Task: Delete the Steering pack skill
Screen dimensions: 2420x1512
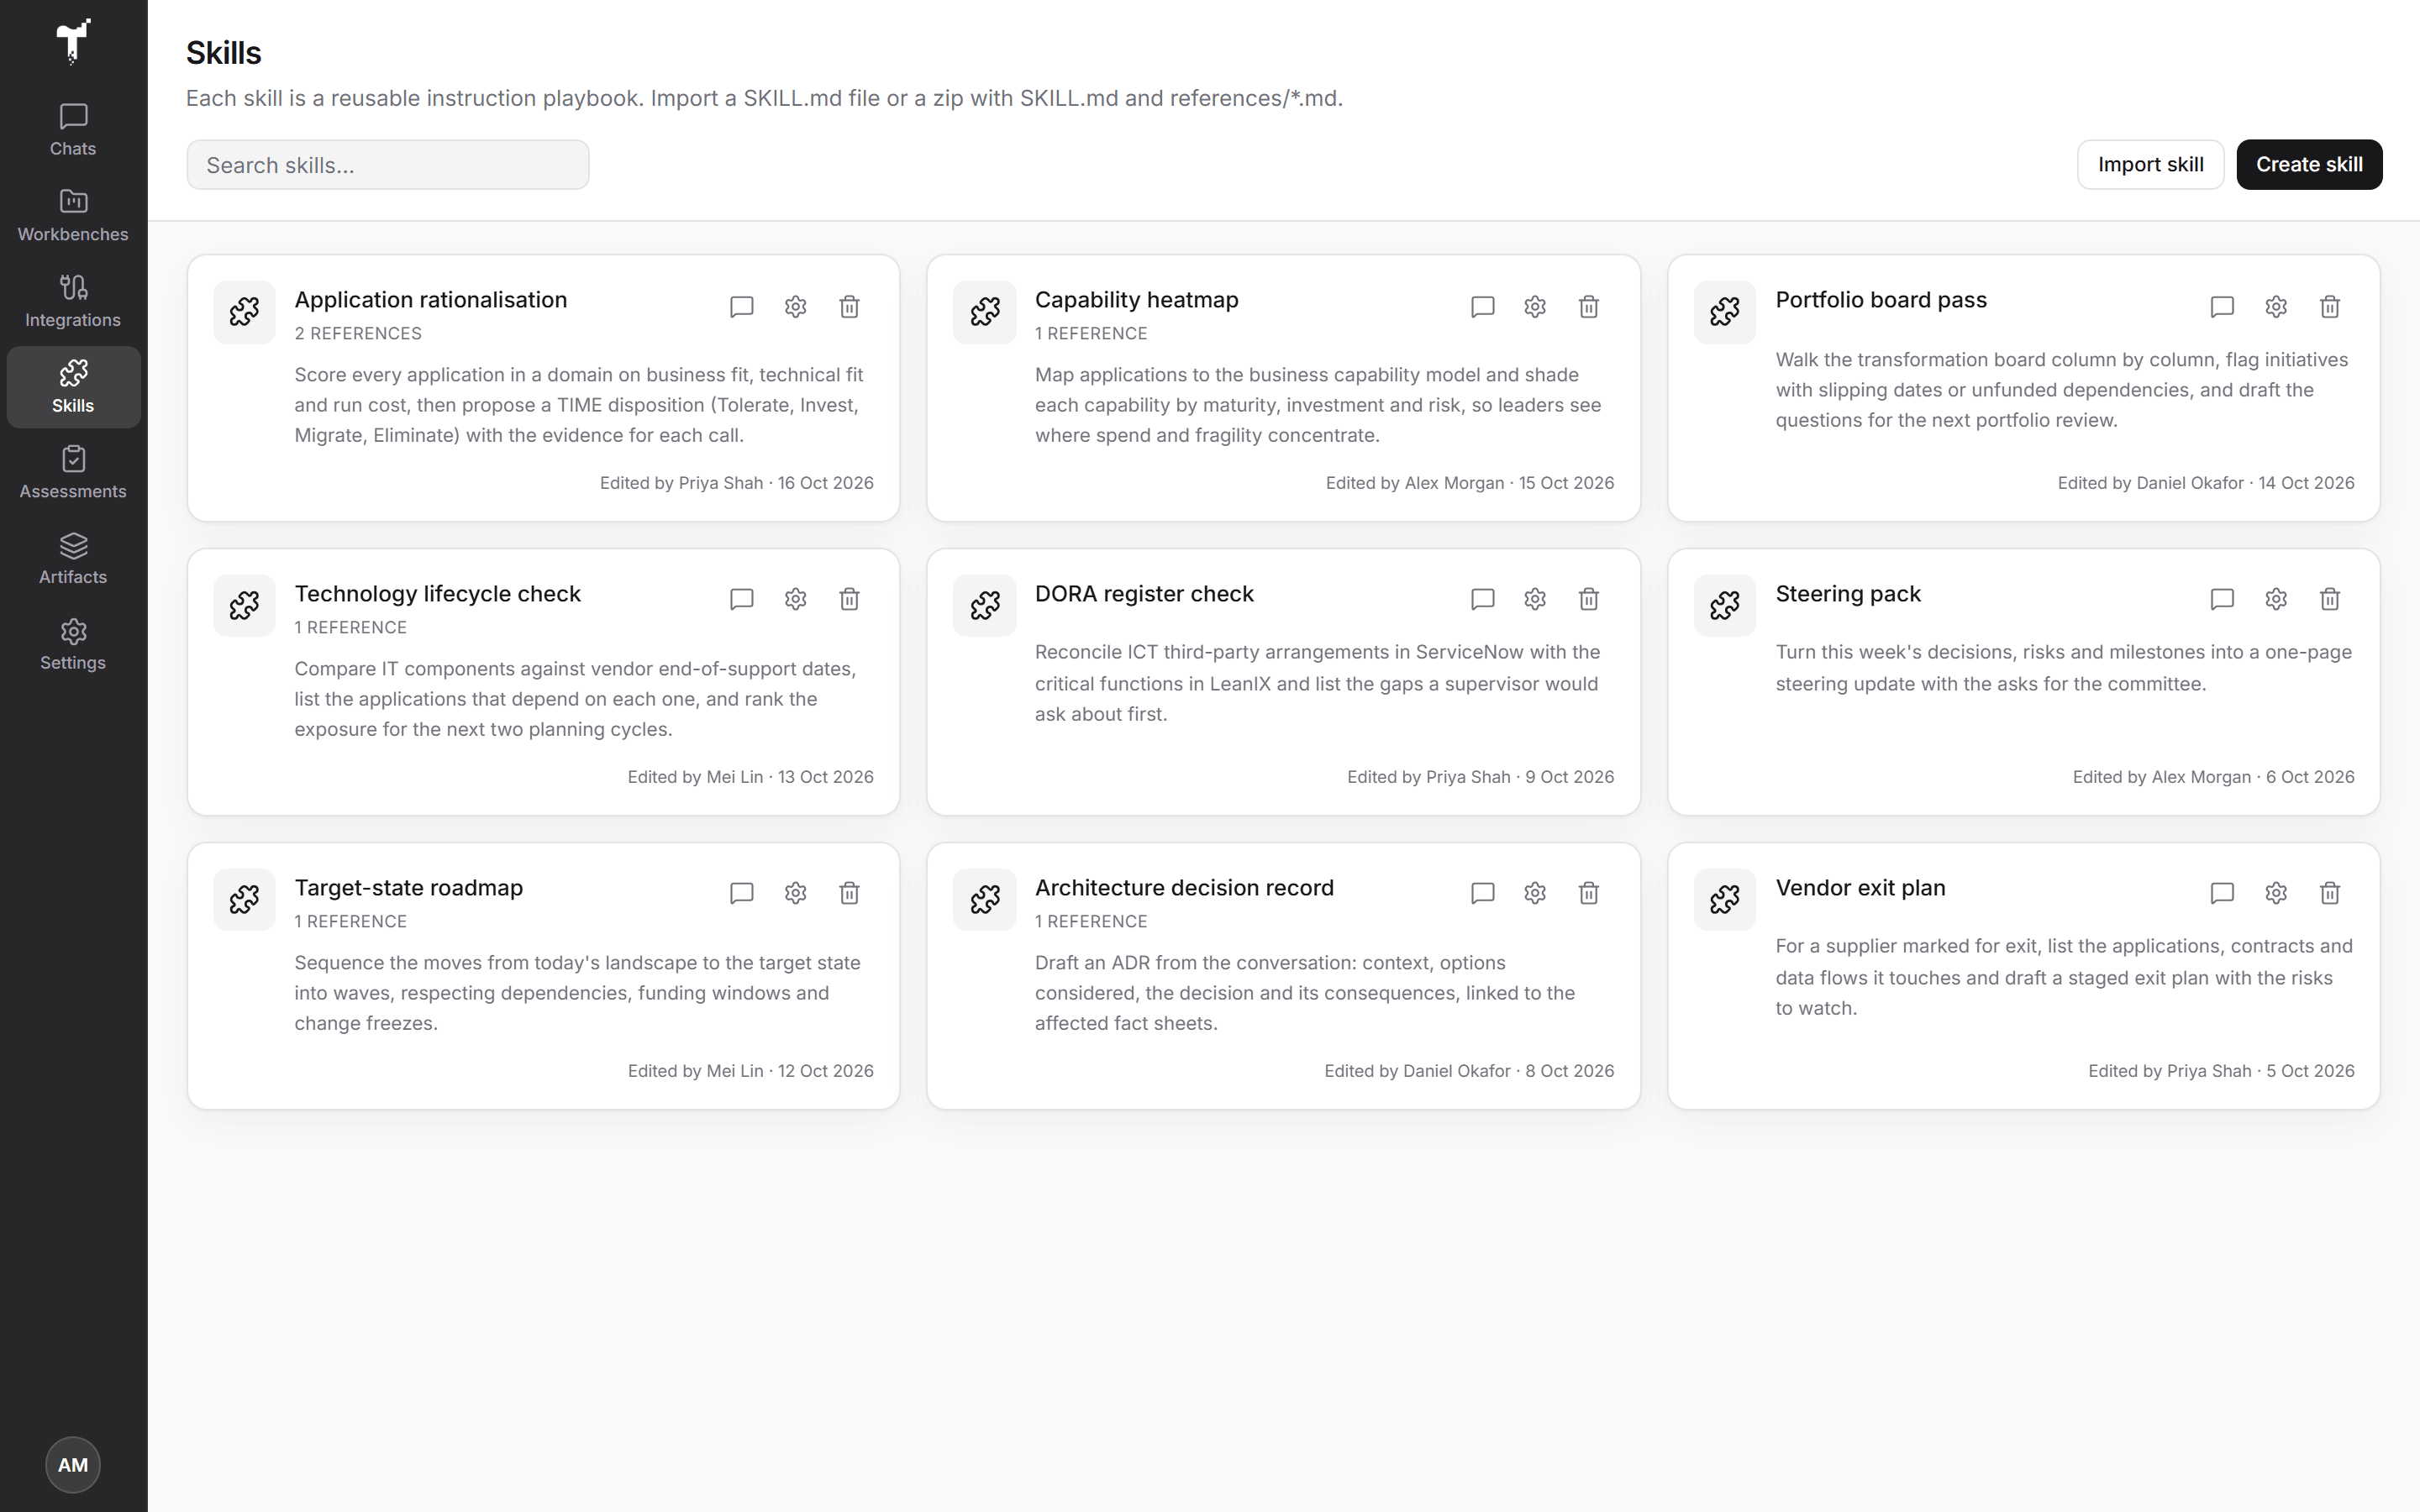Action: point(2330,599)
